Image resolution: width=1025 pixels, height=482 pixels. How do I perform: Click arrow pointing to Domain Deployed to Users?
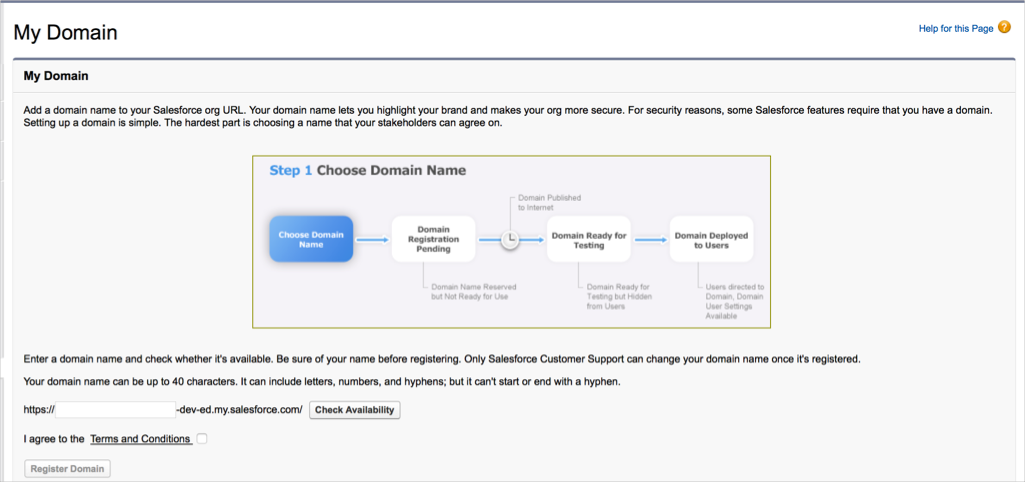pos(650,239)
